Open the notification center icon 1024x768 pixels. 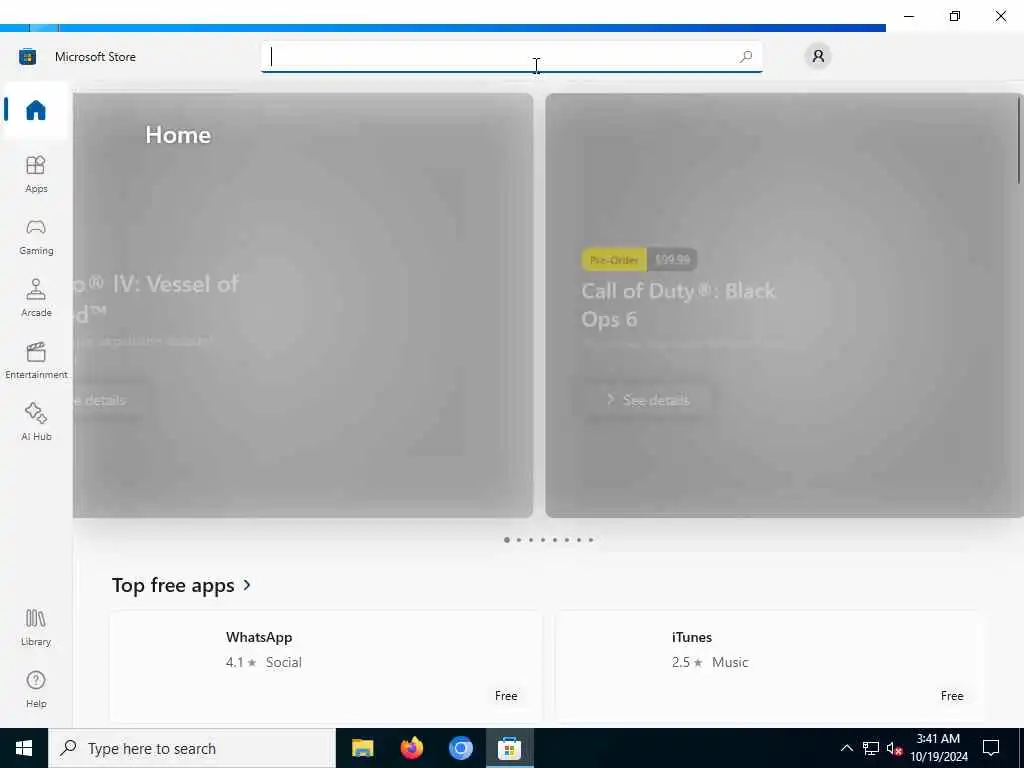coord(991,748)
